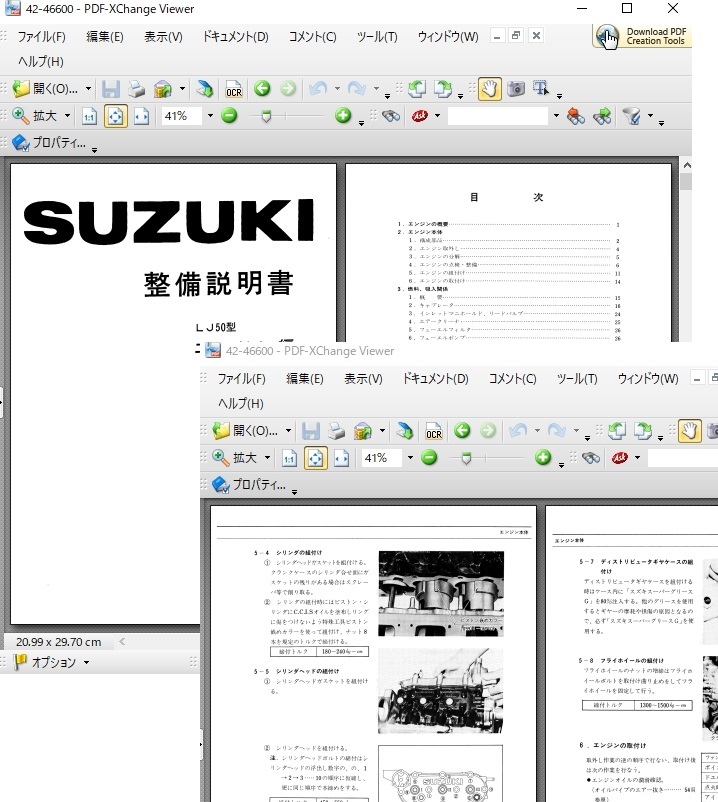Click green back arrow in front window

pyautogui.click(x=462, y=431)
